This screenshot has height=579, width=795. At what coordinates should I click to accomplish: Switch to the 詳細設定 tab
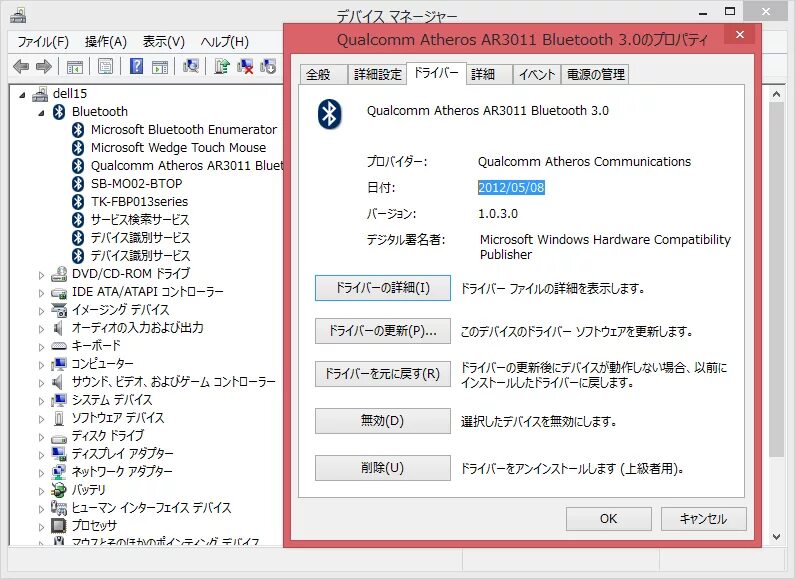(378, 75)
